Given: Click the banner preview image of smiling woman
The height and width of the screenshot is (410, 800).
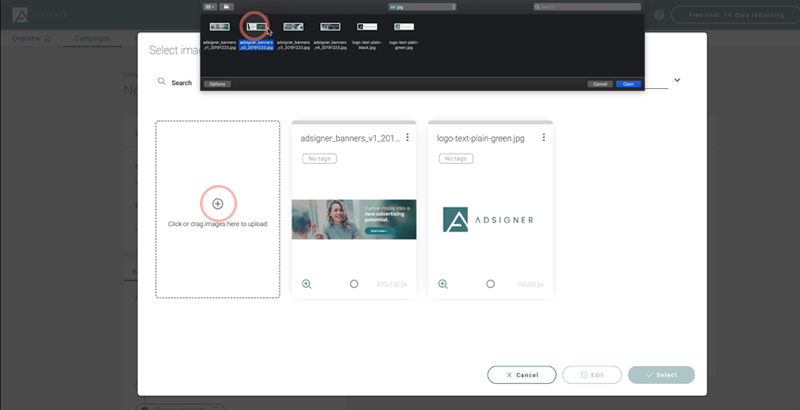Looking at the screenshot, I should tap(354, 219).
